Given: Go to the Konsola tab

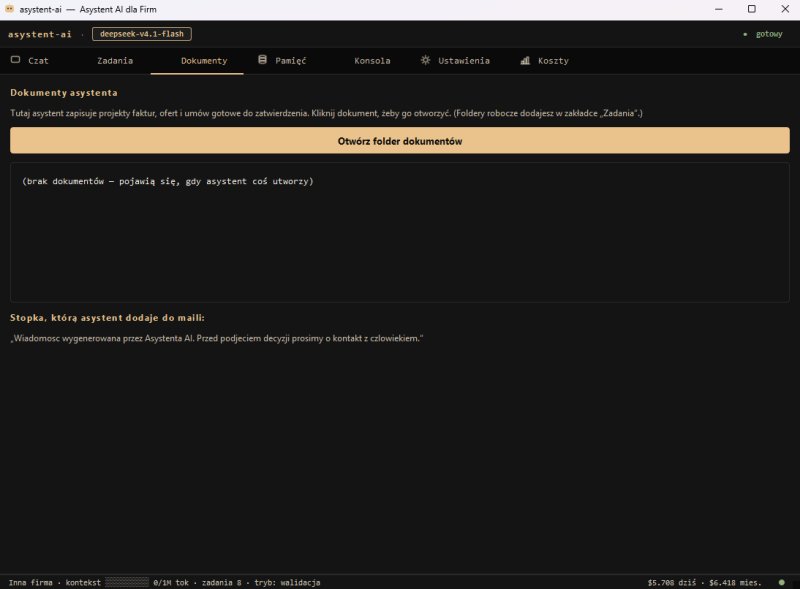Looking at the screenshot, I should point(372,61).
